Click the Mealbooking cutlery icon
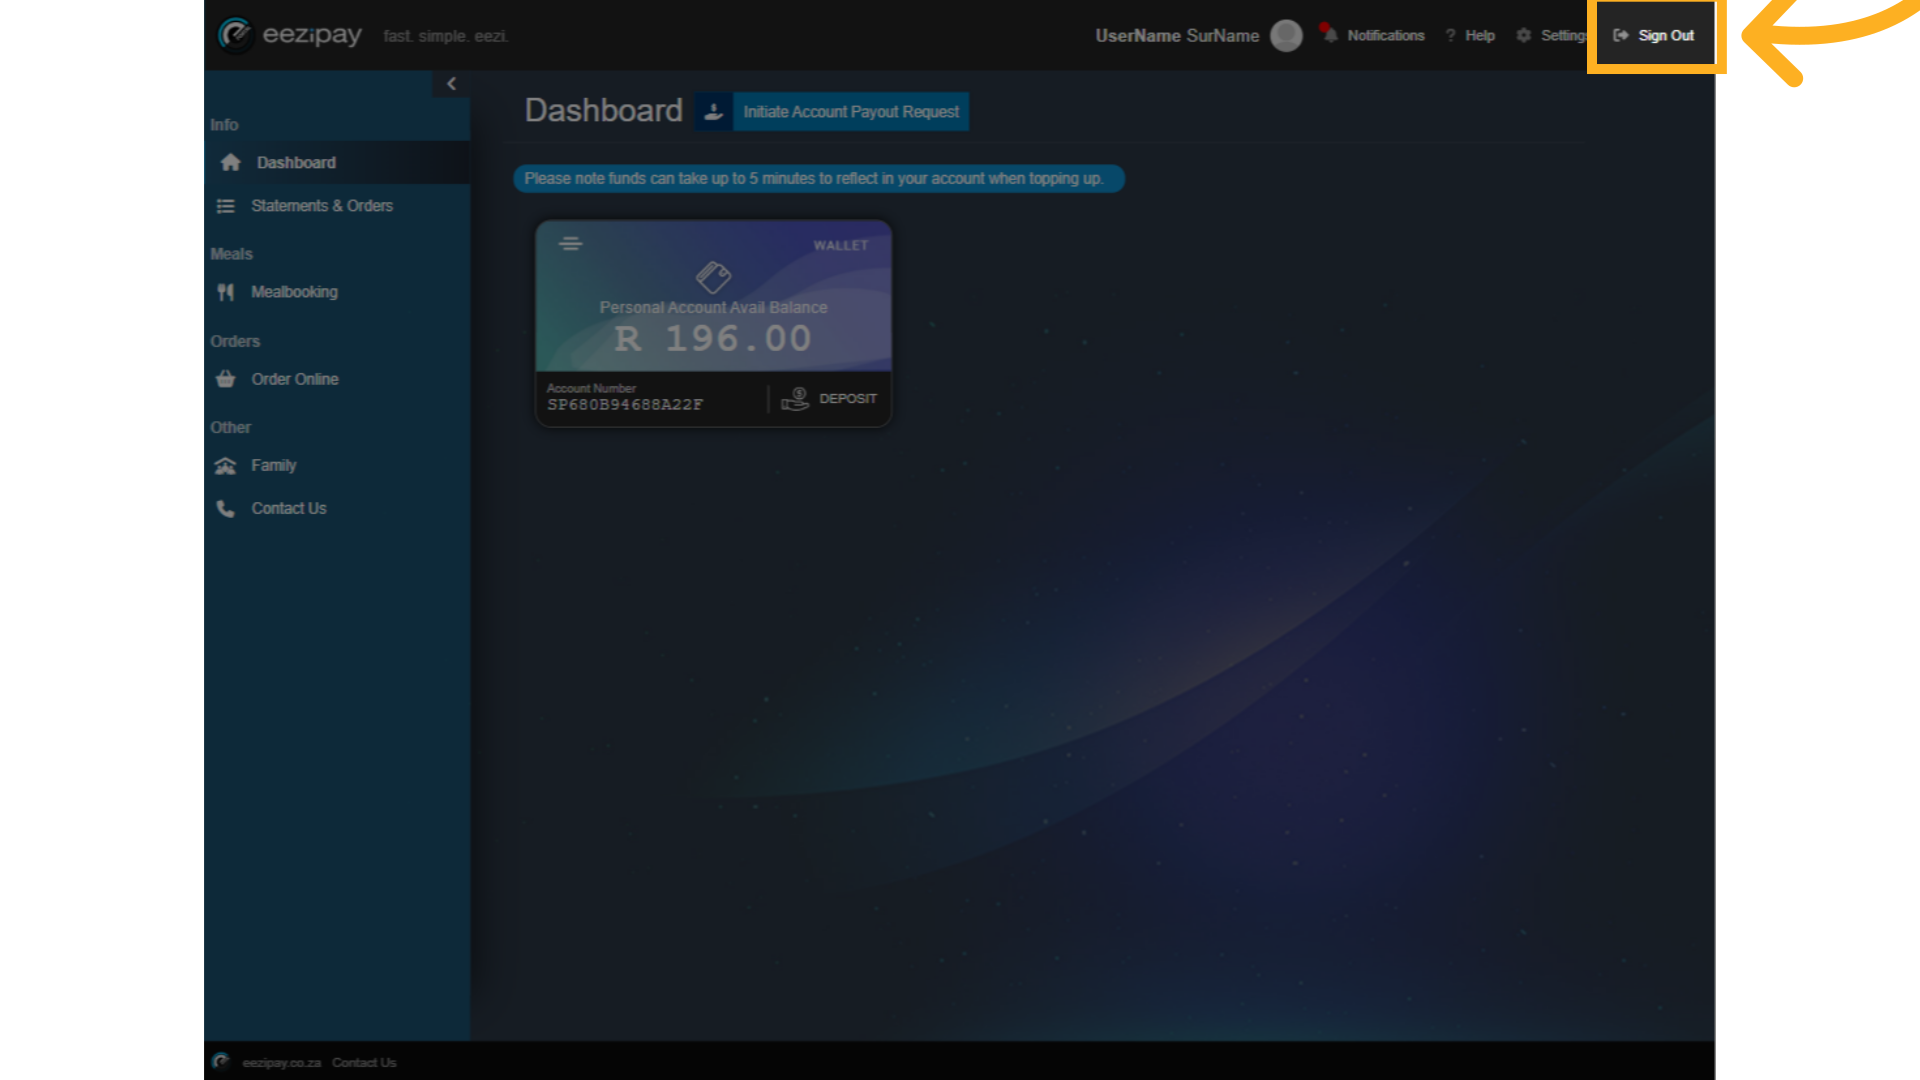 226,292
